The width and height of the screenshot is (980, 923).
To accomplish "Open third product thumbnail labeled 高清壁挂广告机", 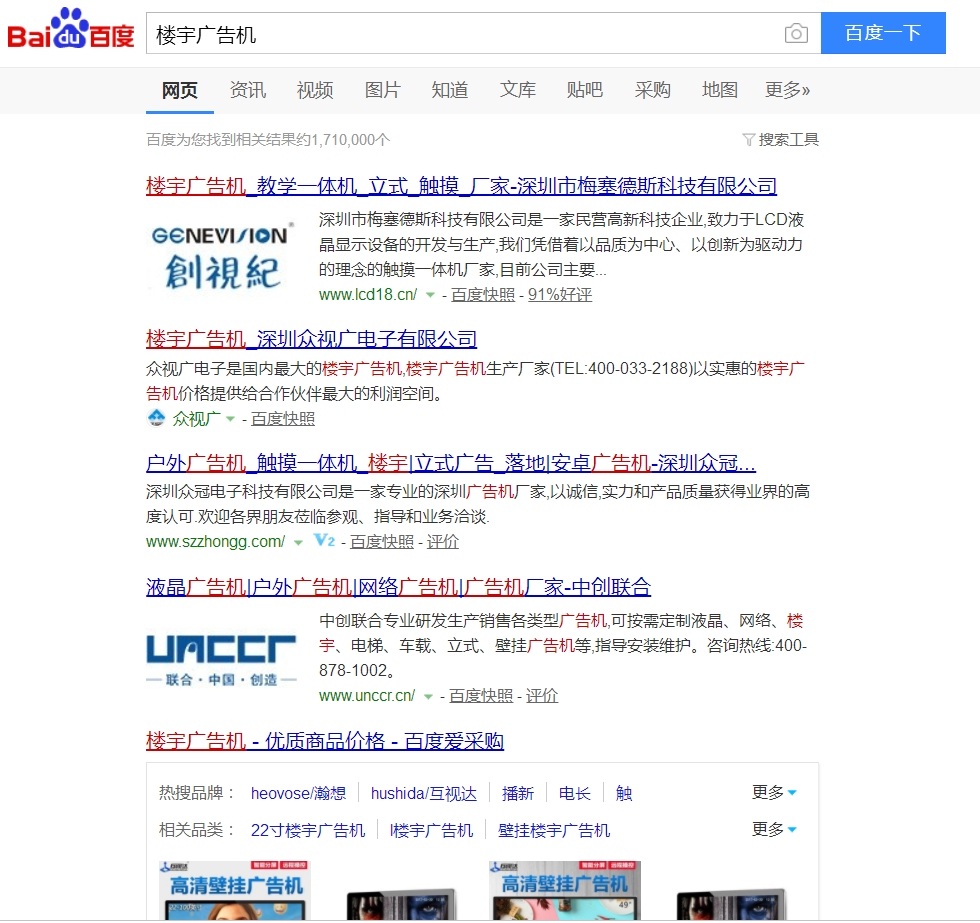I will 564,890.
